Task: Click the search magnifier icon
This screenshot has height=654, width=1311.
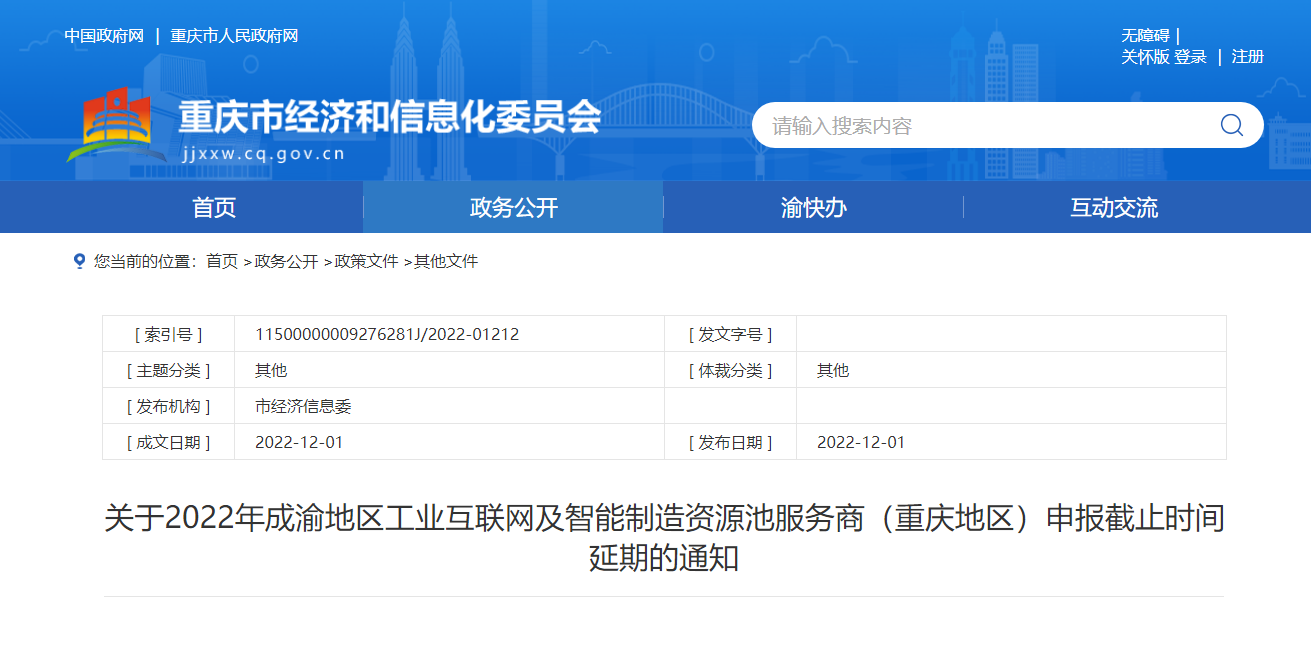Action: click(x=1231, y=125)
